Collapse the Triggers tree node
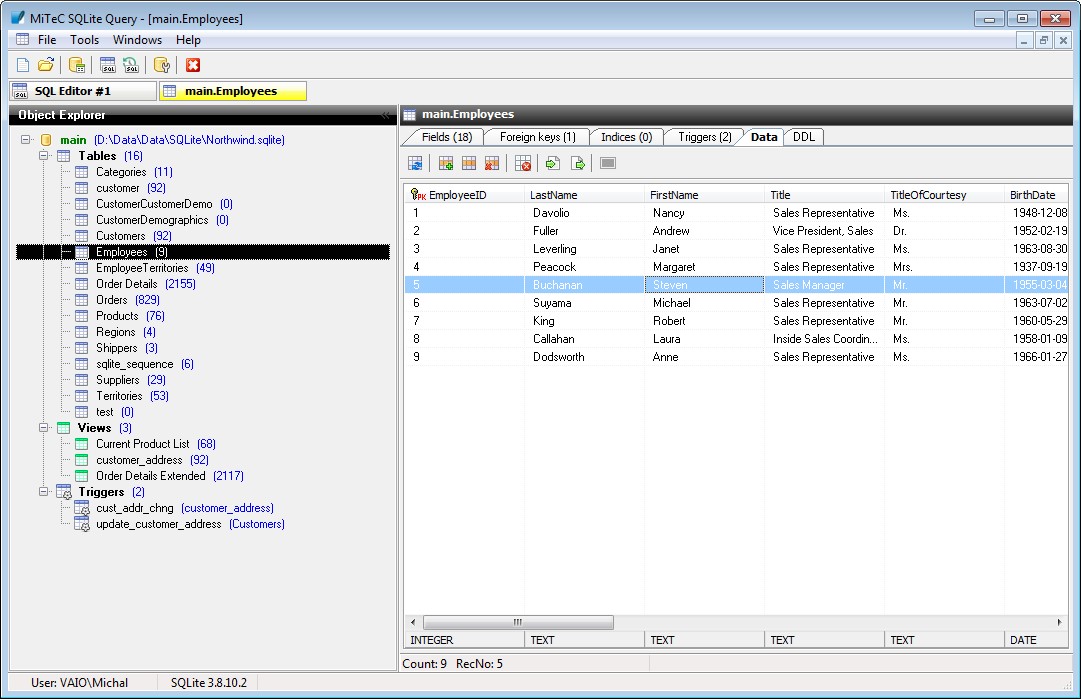 [x=44, y=492]
